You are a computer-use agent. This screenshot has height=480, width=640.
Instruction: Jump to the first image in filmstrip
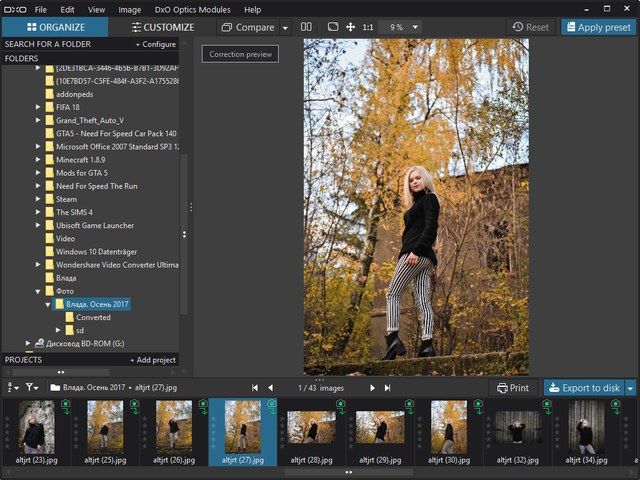pyautogui.click(x=254, y=387)
